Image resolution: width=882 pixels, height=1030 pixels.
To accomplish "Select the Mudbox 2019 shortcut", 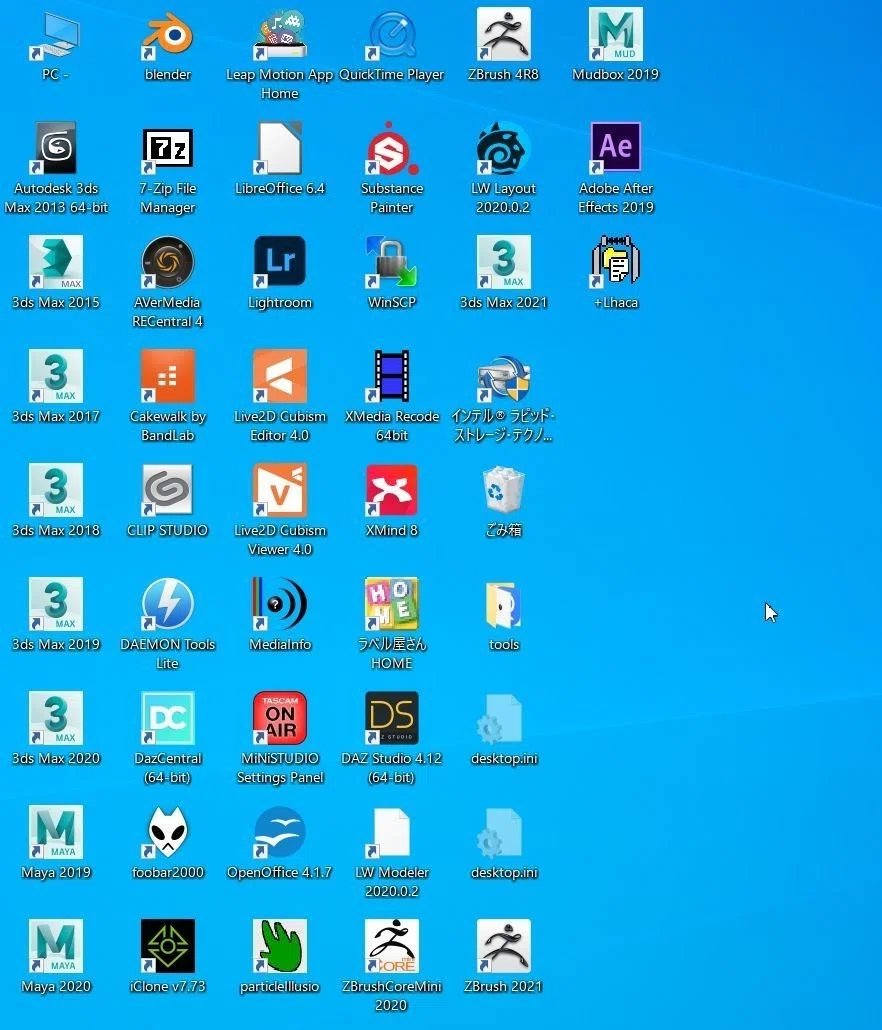I will pos(615,35).
